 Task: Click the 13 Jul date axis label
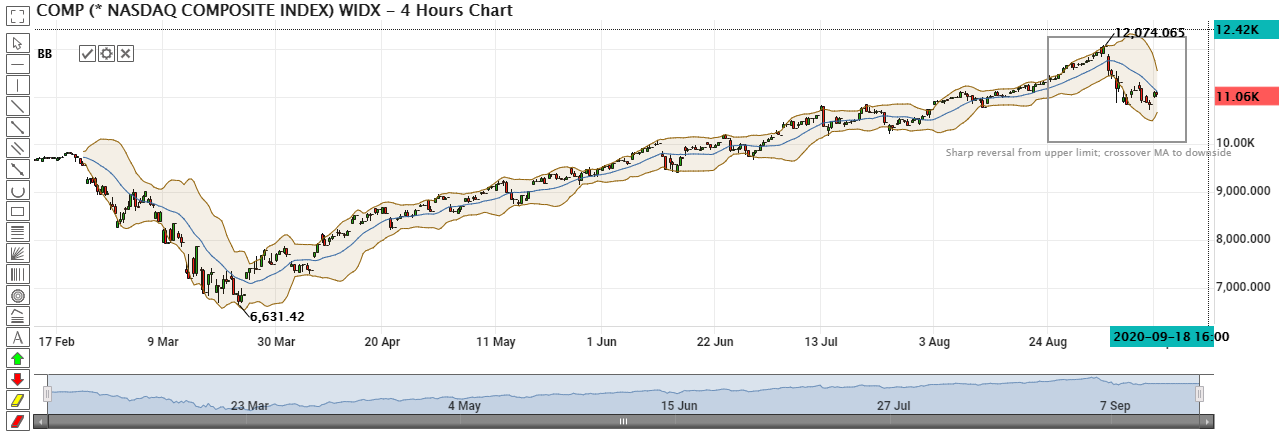[x=820, y=342]
